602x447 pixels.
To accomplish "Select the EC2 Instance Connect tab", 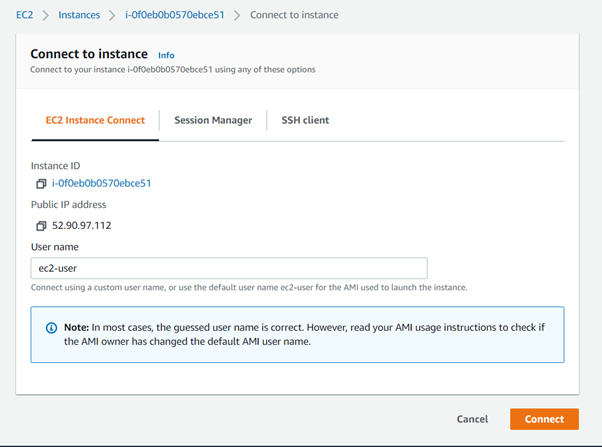I will 95,120.
